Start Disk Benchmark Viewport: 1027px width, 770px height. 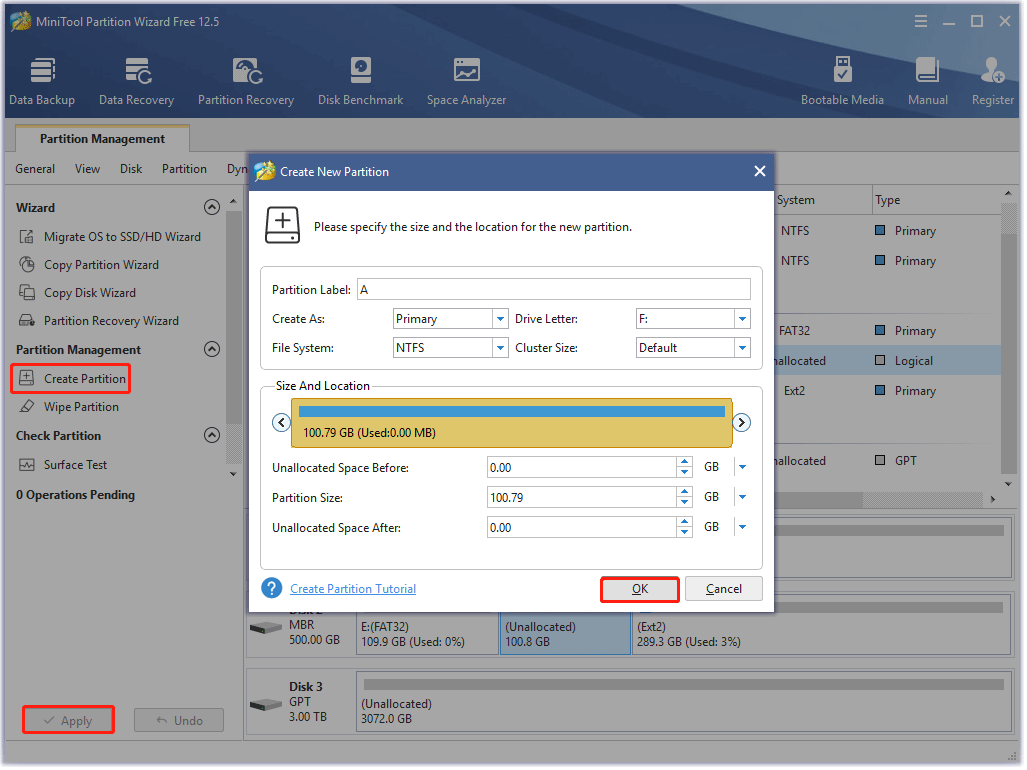tap(361, 82)
